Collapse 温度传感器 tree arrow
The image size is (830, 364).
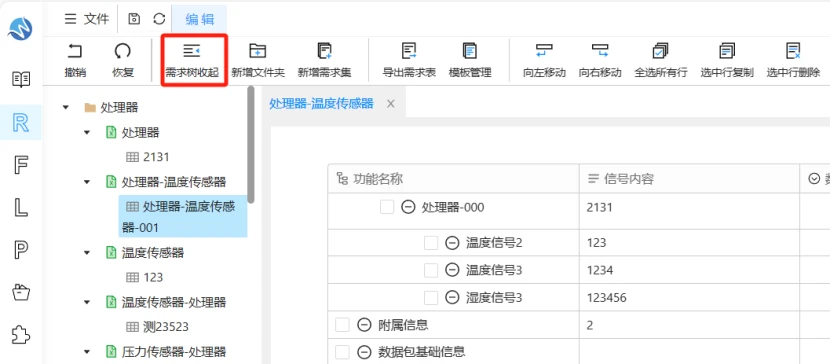click(x=87, y=253)
